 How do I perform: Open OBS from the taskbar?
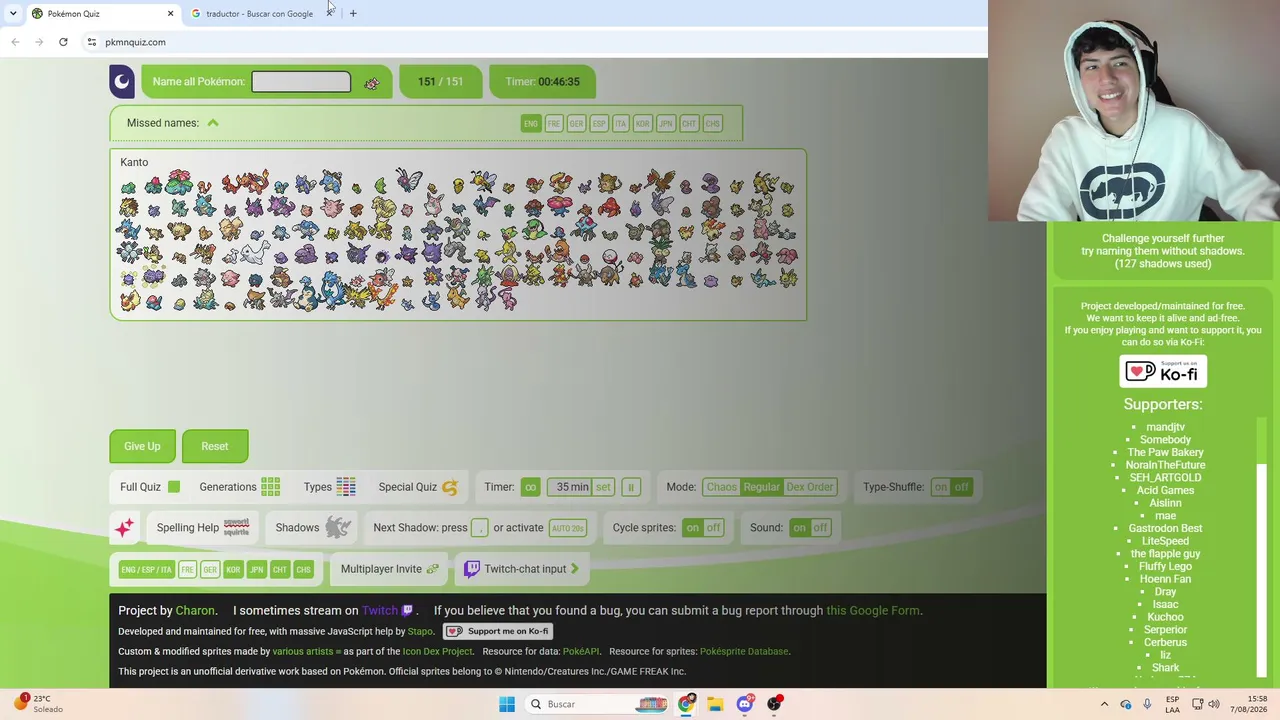point(774,704)
